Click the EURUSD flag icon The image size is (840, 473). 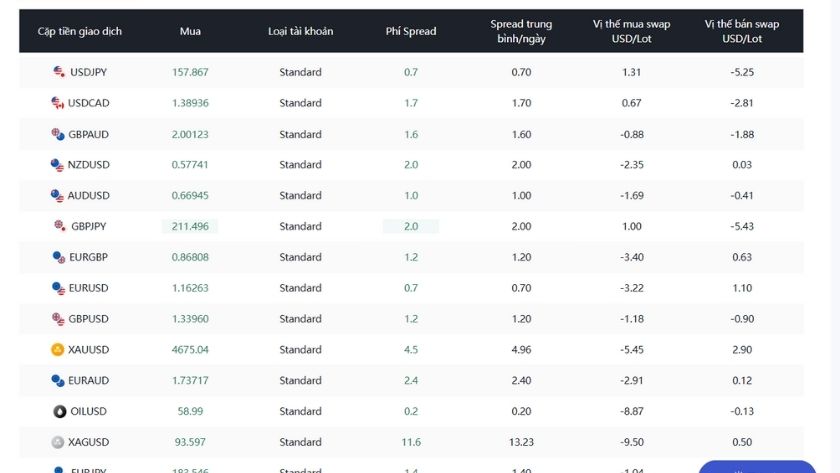pos(58,288)
